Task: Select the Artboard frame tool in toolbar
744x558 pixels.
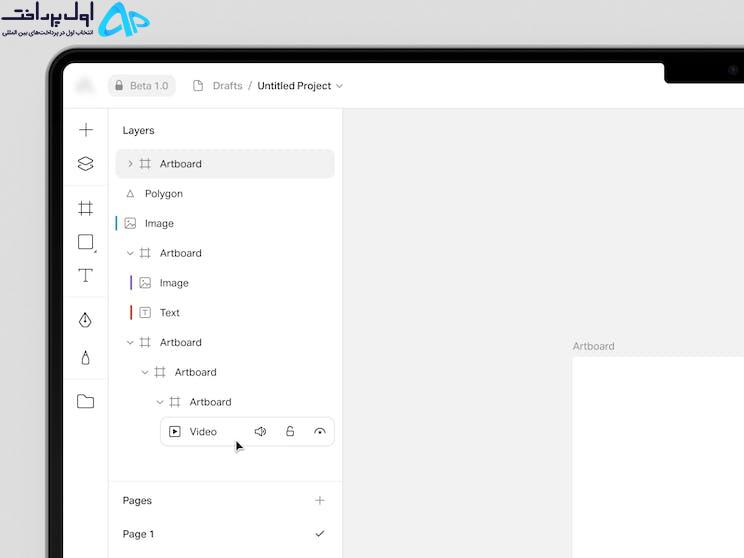Action: 85,208
